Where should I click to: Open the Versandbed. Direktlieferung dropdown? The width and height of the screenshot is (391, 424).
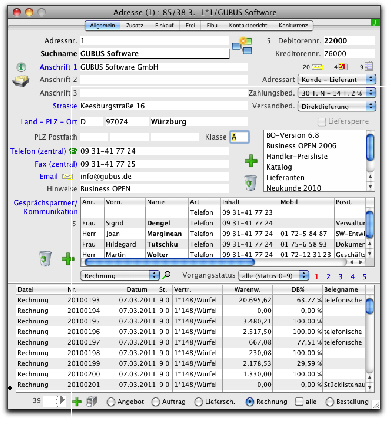point(337,106)
